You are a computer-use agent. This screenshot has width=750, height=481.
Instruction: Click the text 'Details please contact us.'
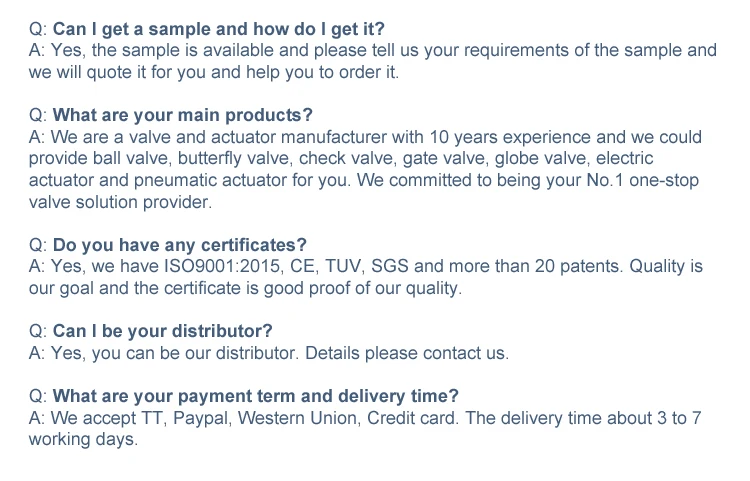point(407,353)
